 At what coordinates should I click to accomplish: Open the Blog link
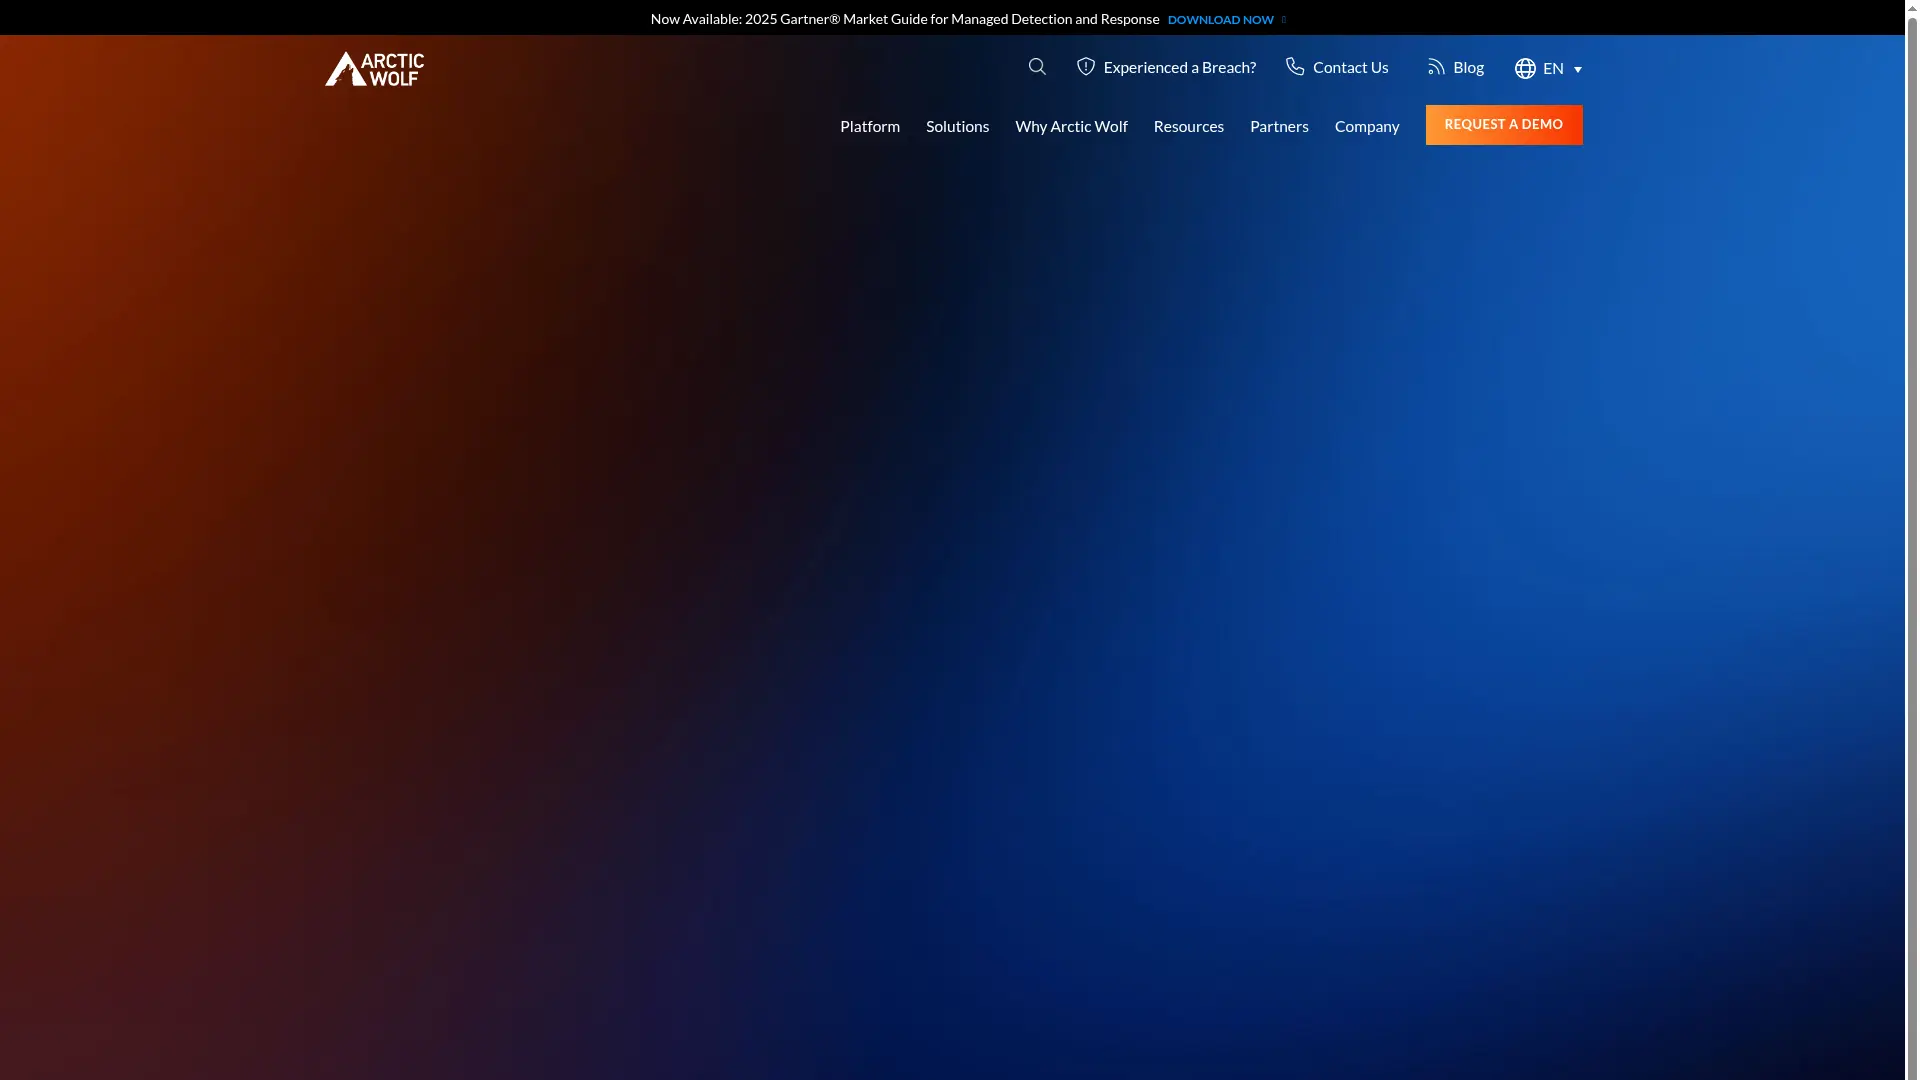click(1466, 67)
